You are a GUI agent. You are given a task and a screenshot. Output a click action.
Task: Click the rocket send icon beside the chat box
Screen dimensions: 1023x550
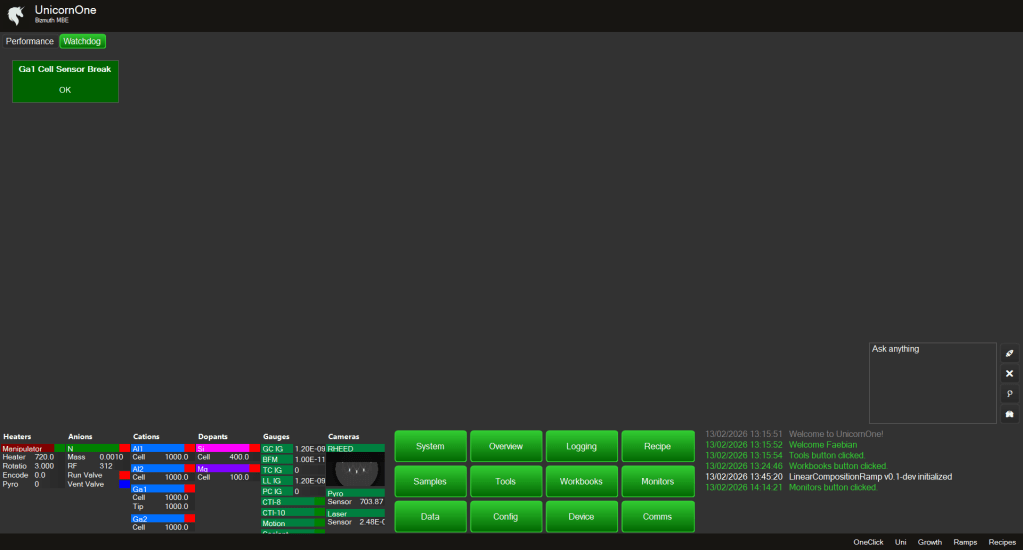(x=1009, y=353)
